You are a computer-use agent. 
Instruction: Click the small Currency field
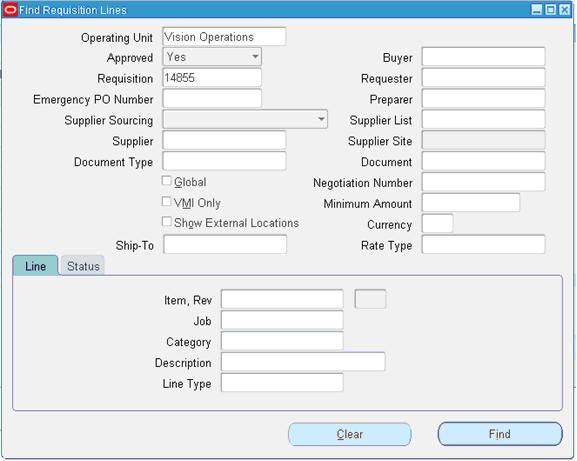(x=437, y=223)
